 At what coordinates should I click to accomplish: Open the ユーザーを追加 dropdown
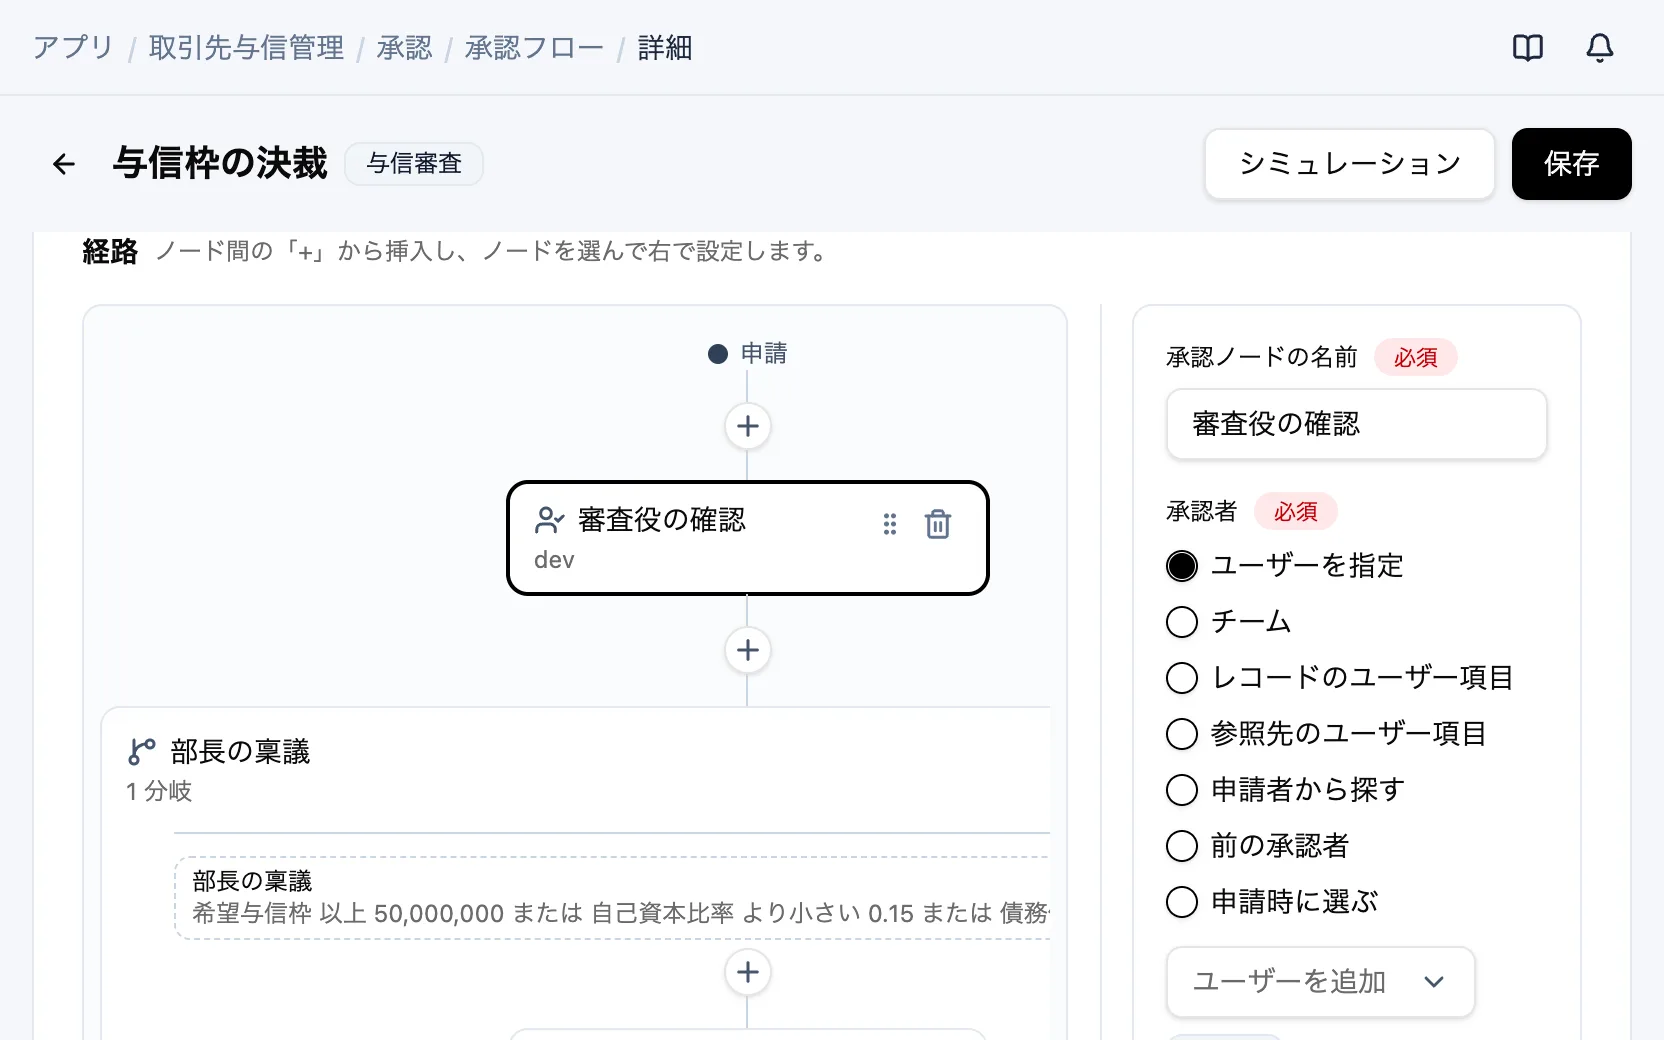pos(1320,982)
